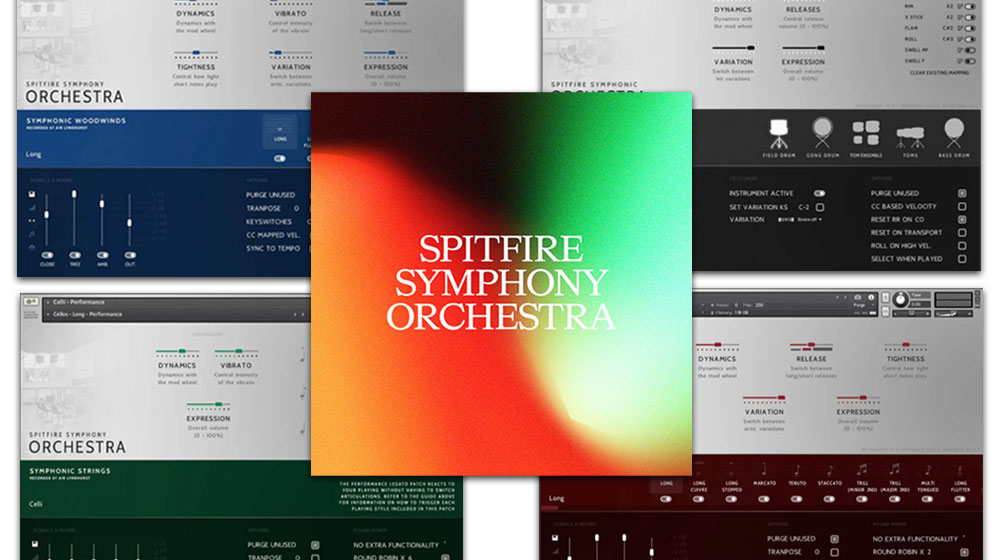Select the Toms instrument icon
Viewport: 1000px width, 560px height.
(910, 137)
